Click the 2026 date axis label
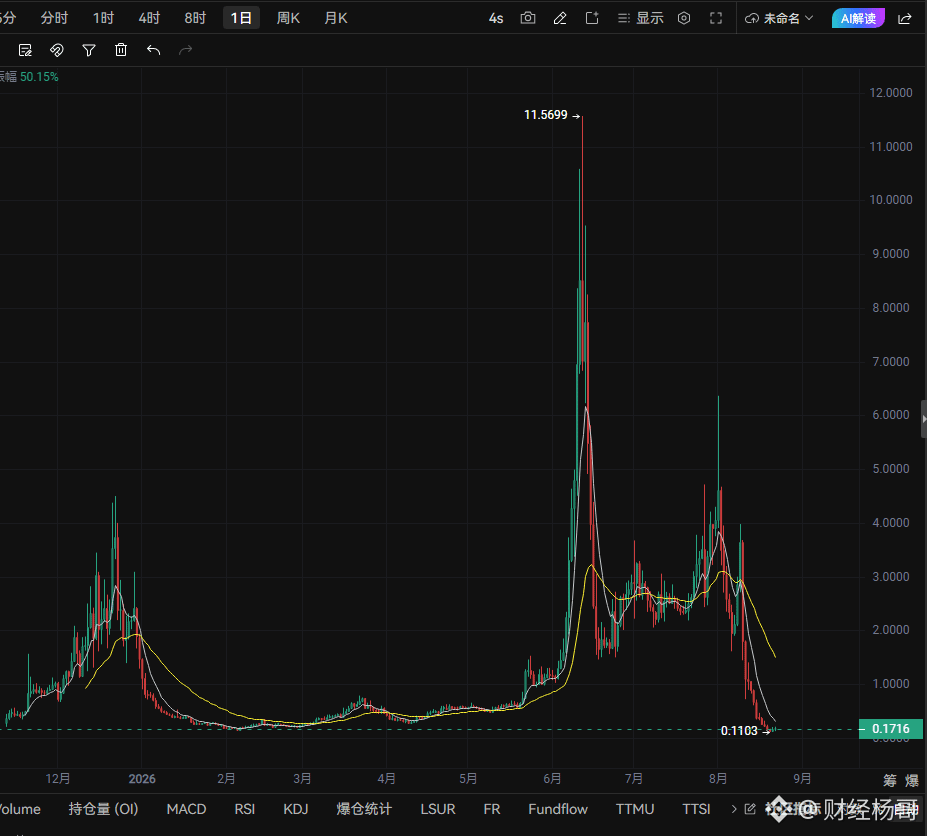The image size is (927, 836). (x=142, y=779)
